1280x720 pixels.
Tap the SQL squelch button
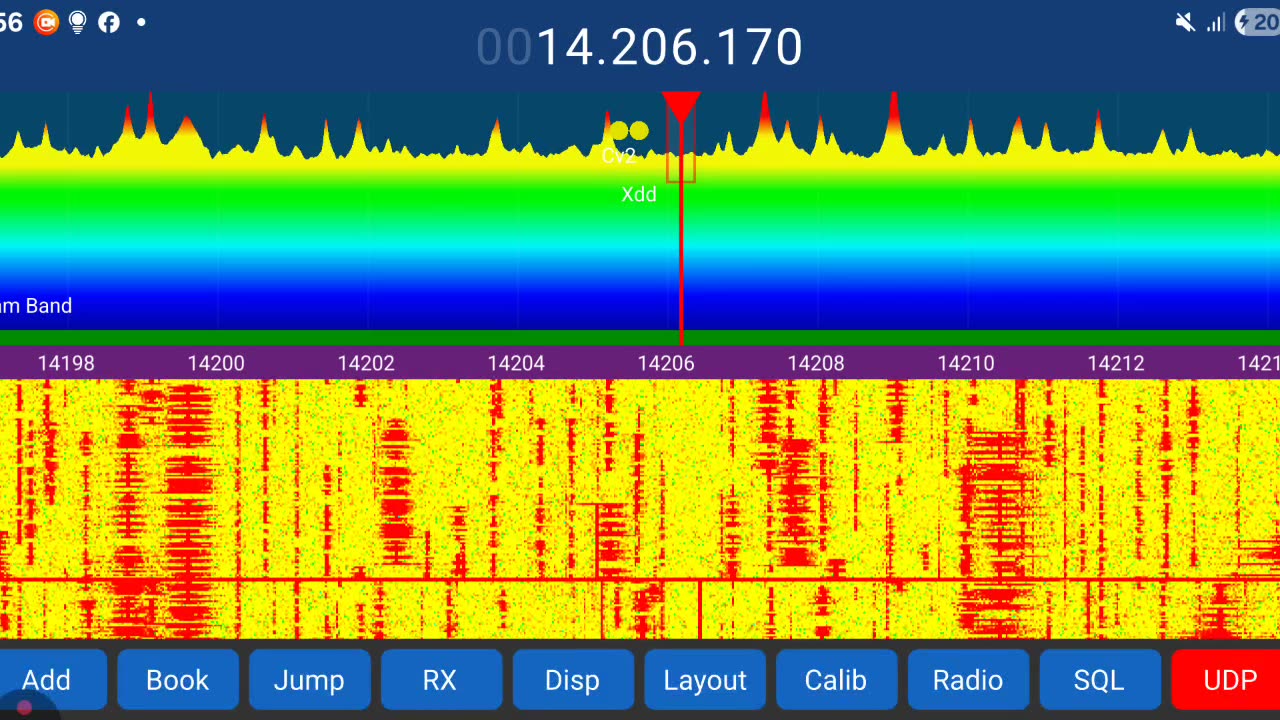(x=1099, y=680)
